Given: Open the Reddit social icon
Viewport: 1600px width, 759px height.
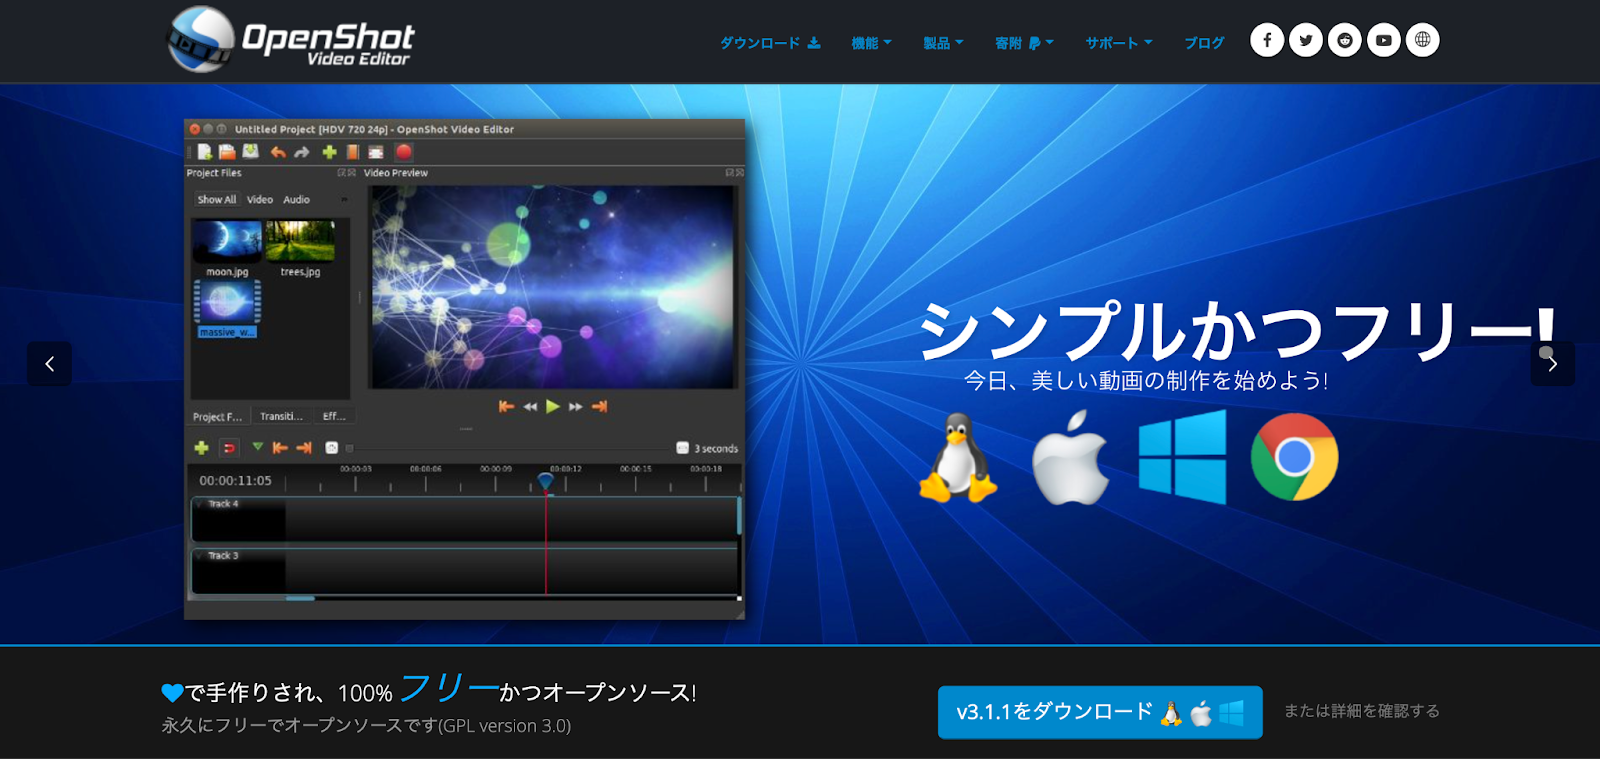Looking at the screenshot, I should (1345, 40).
